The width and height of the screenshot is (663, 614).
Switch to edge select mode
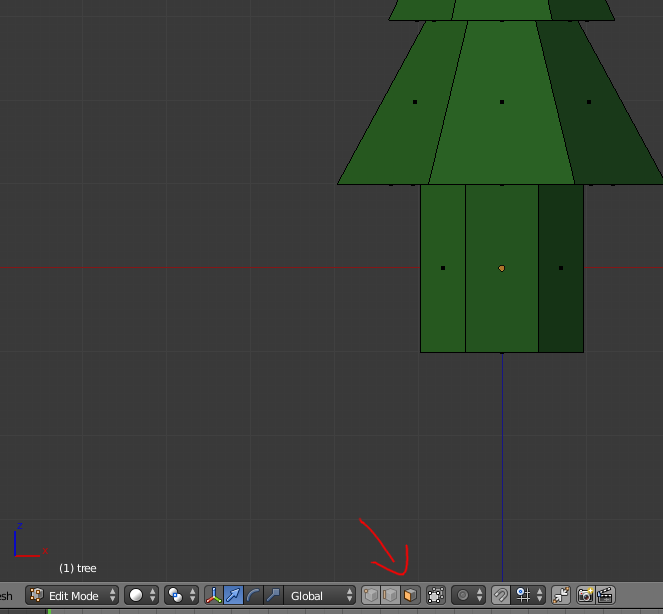click(390, 595)
